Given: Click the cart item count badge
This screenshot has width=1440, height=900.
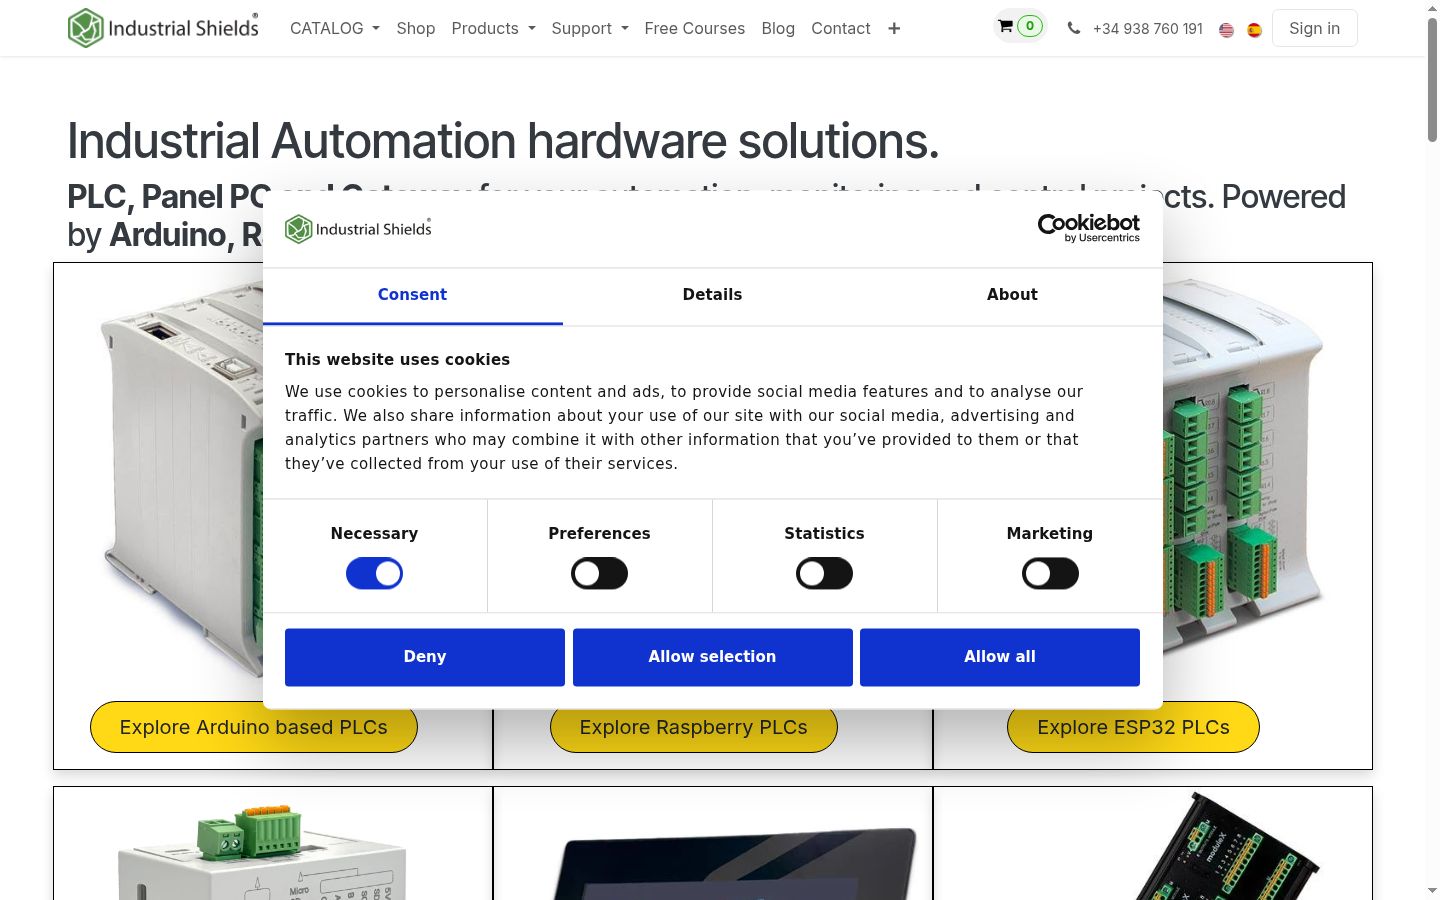Looking at the screenshot, I should pyautogui.click(x=1030, y=26).
